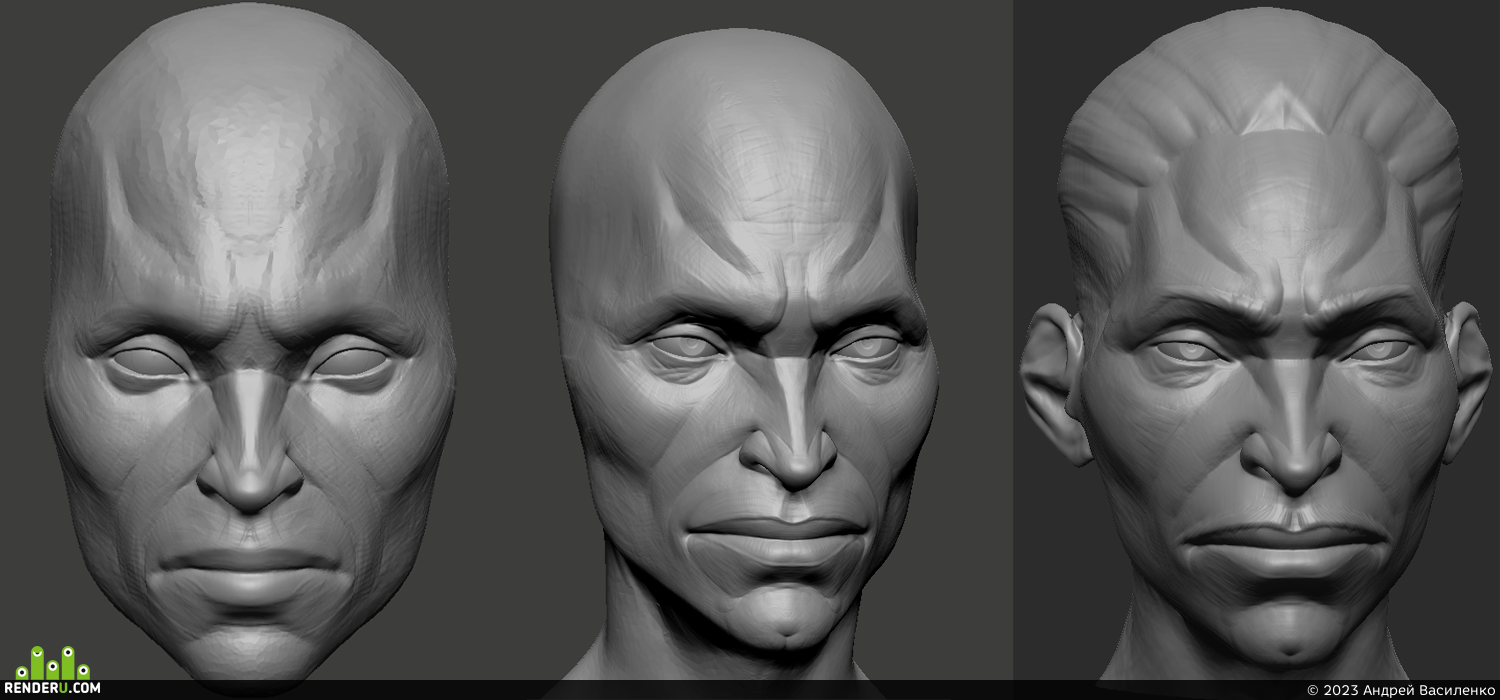Click the green RenderU mascot logo
Viewport: 1500px width, 700px height.
52,663
